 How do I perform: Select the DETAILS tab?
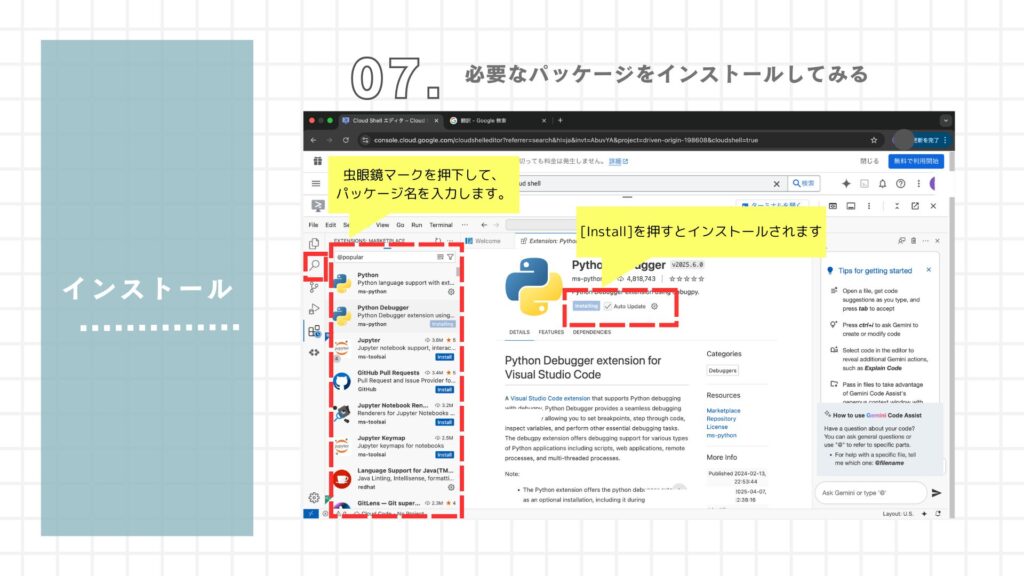pos(520,332)
